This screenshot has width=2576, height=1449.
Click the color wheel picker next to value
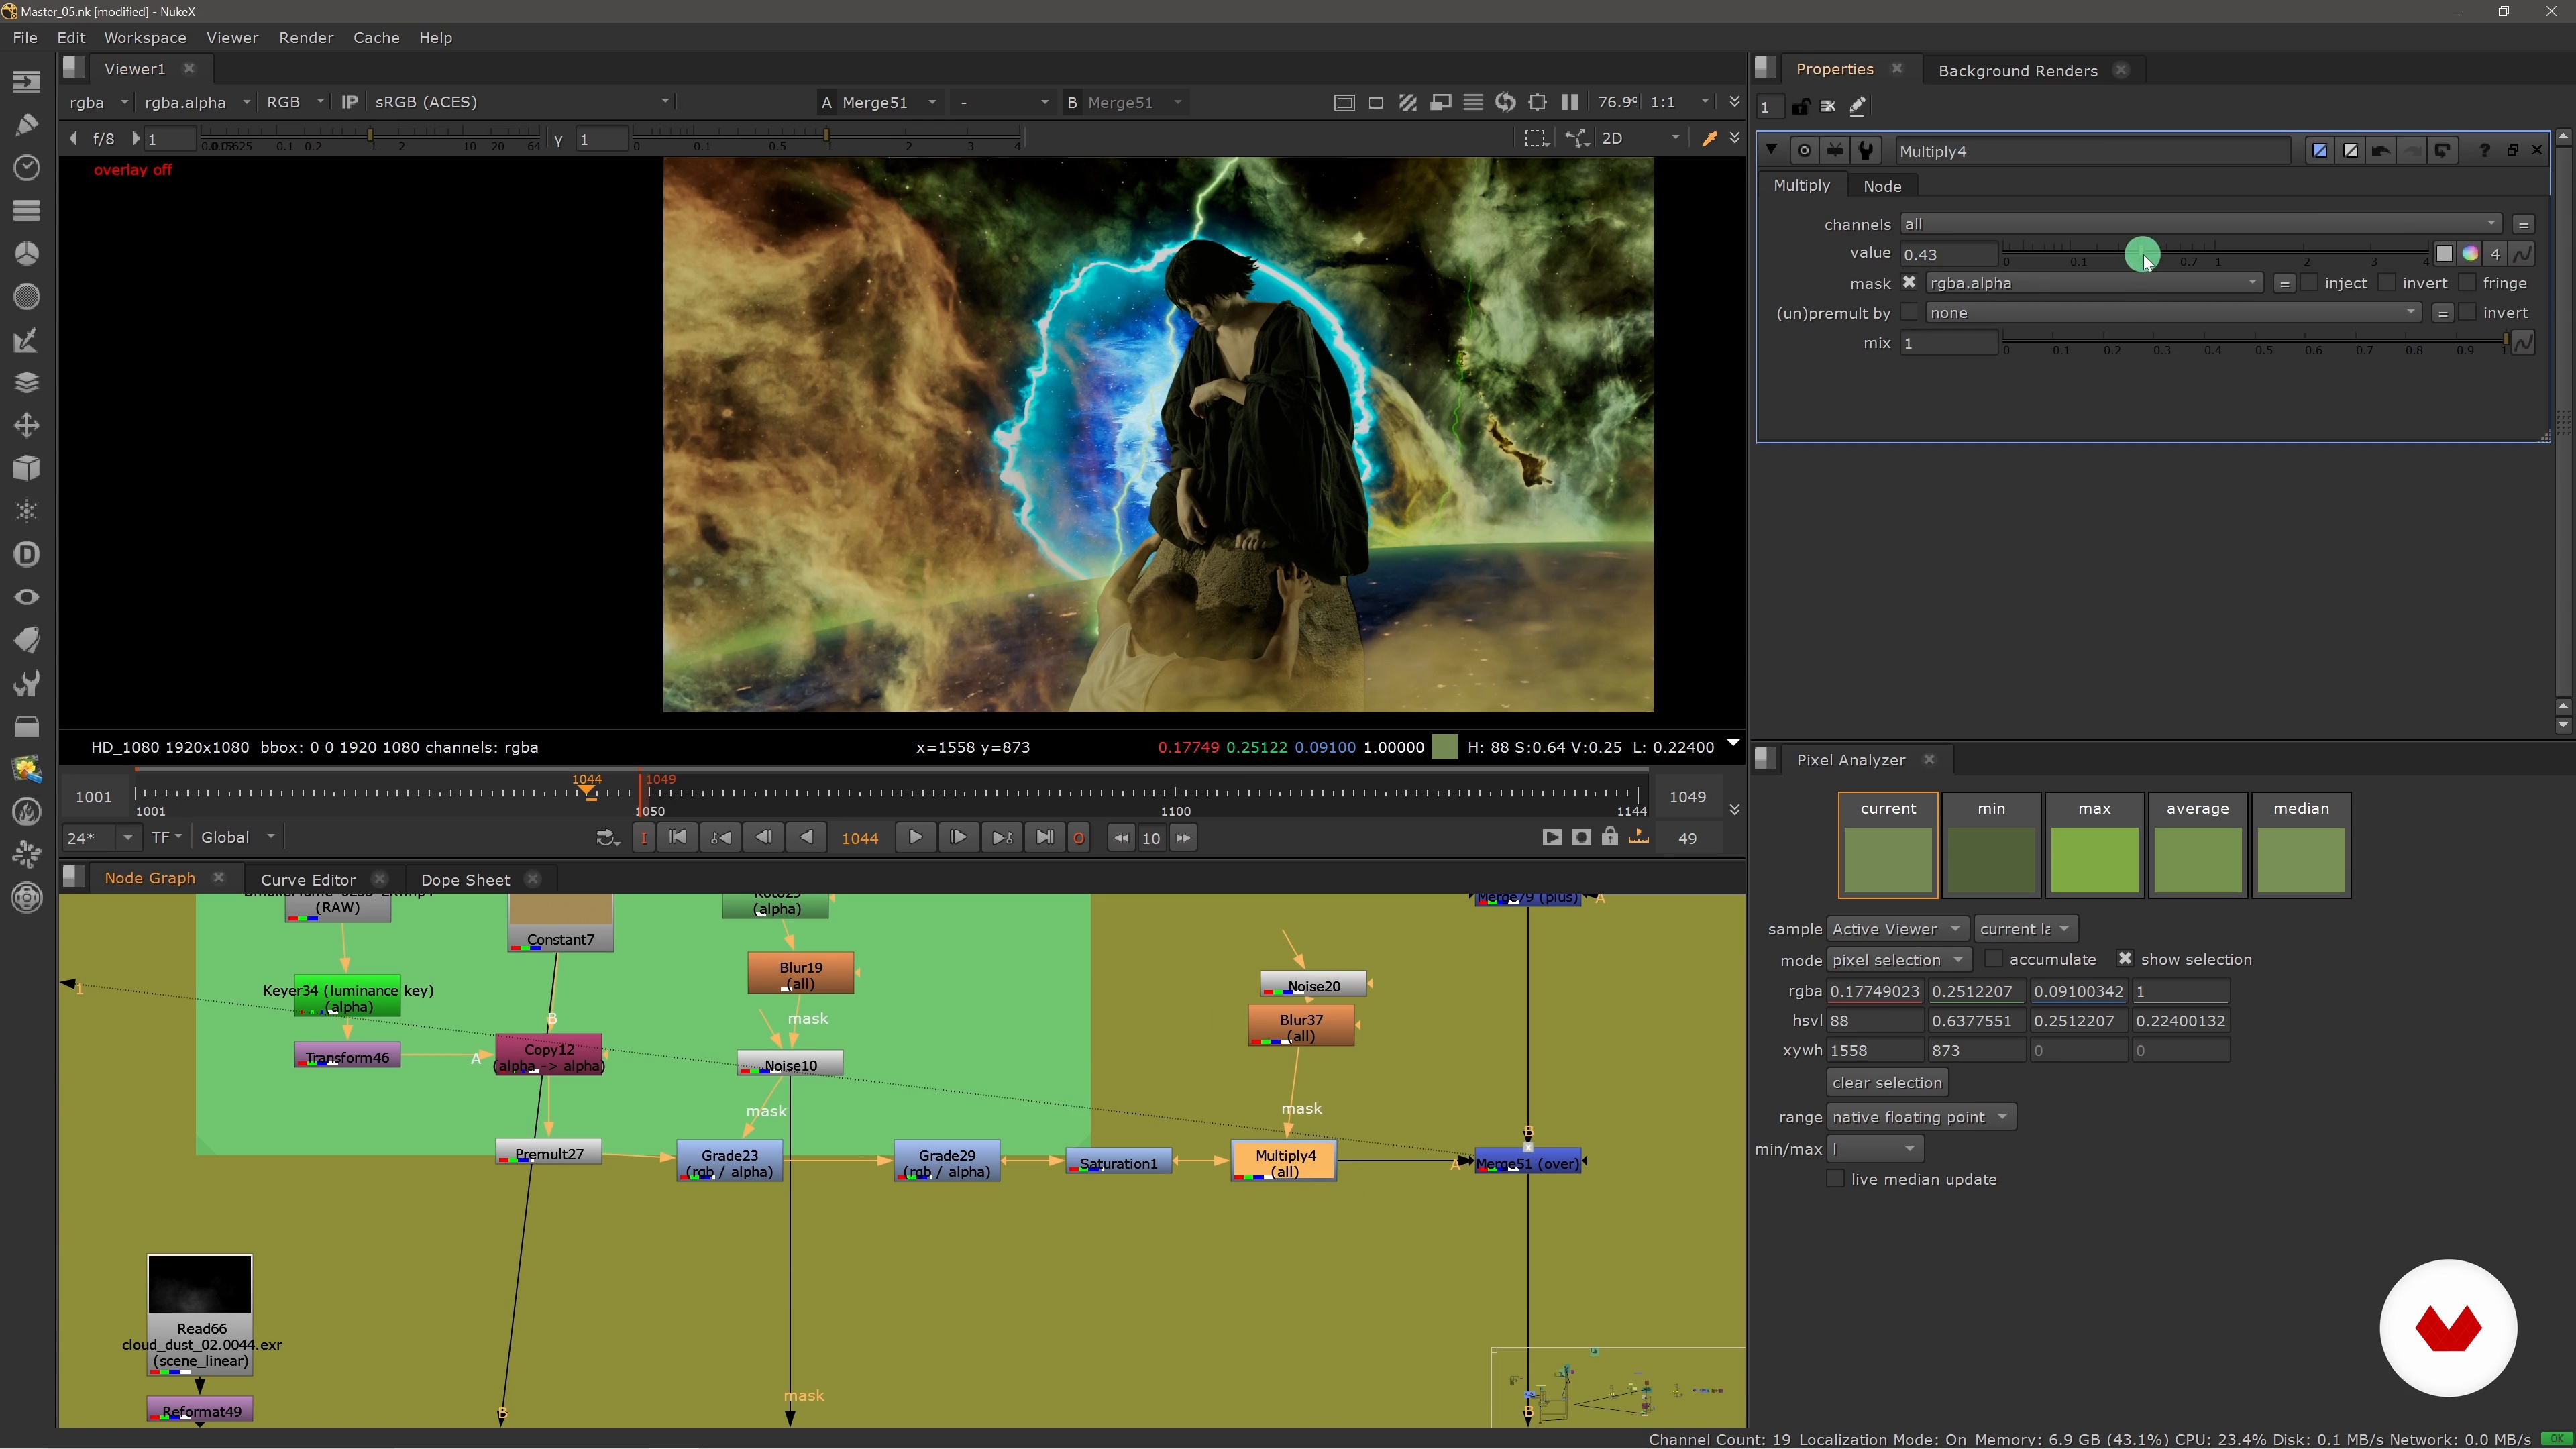[2470, 254]
